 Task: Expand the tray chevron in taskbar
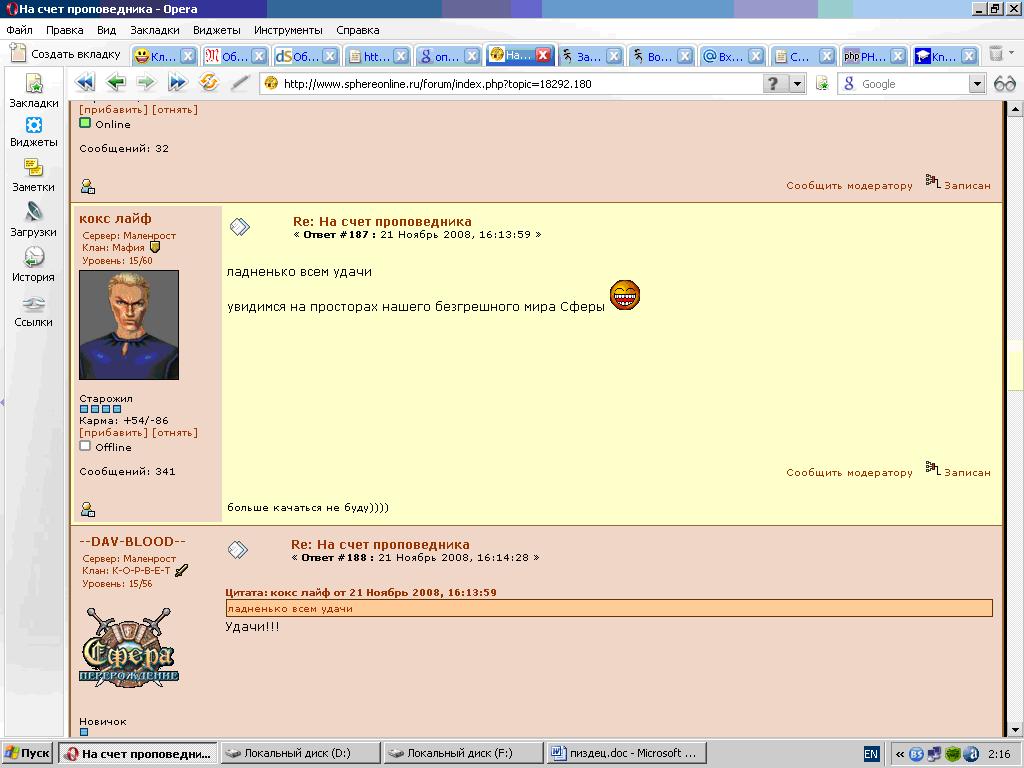(x=899, y=754)
